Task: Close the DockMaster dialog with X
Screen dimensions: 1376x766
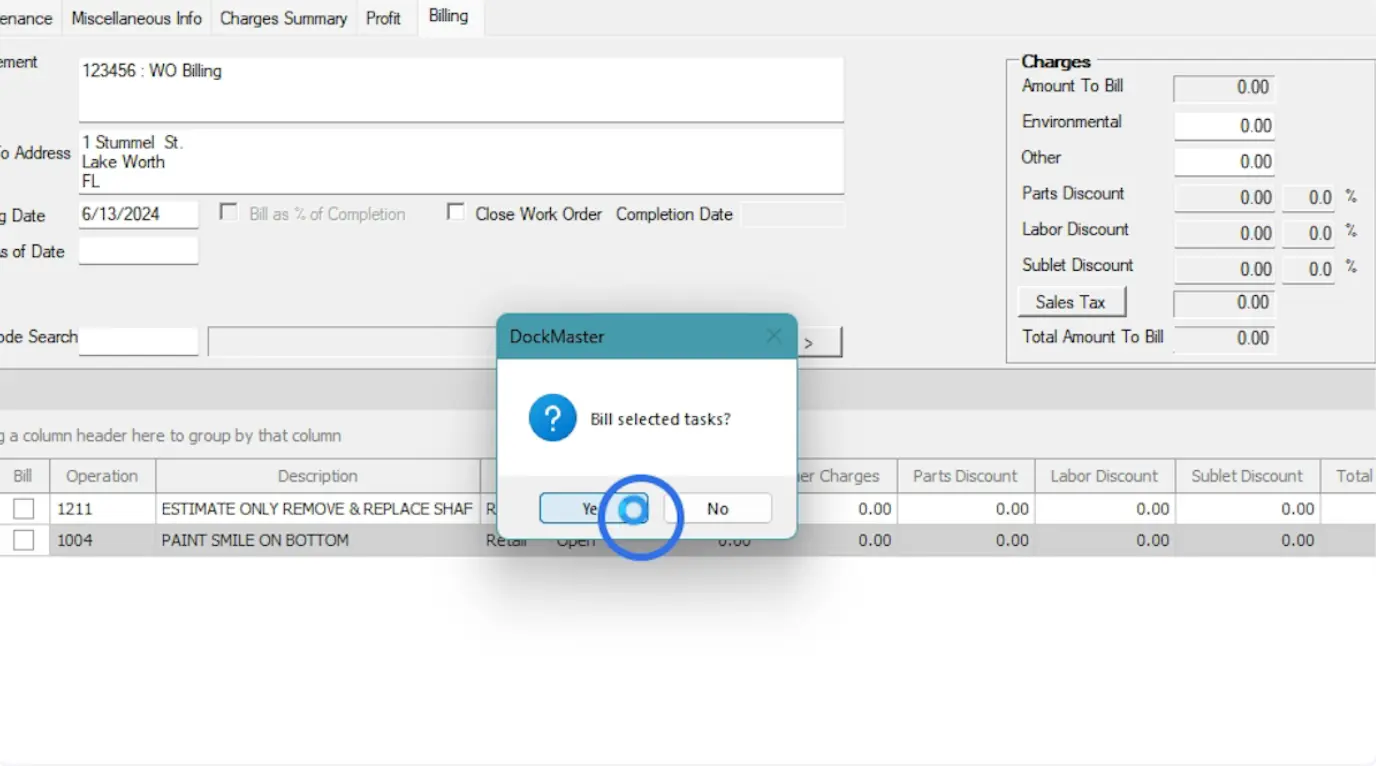Action: (773, 336)
